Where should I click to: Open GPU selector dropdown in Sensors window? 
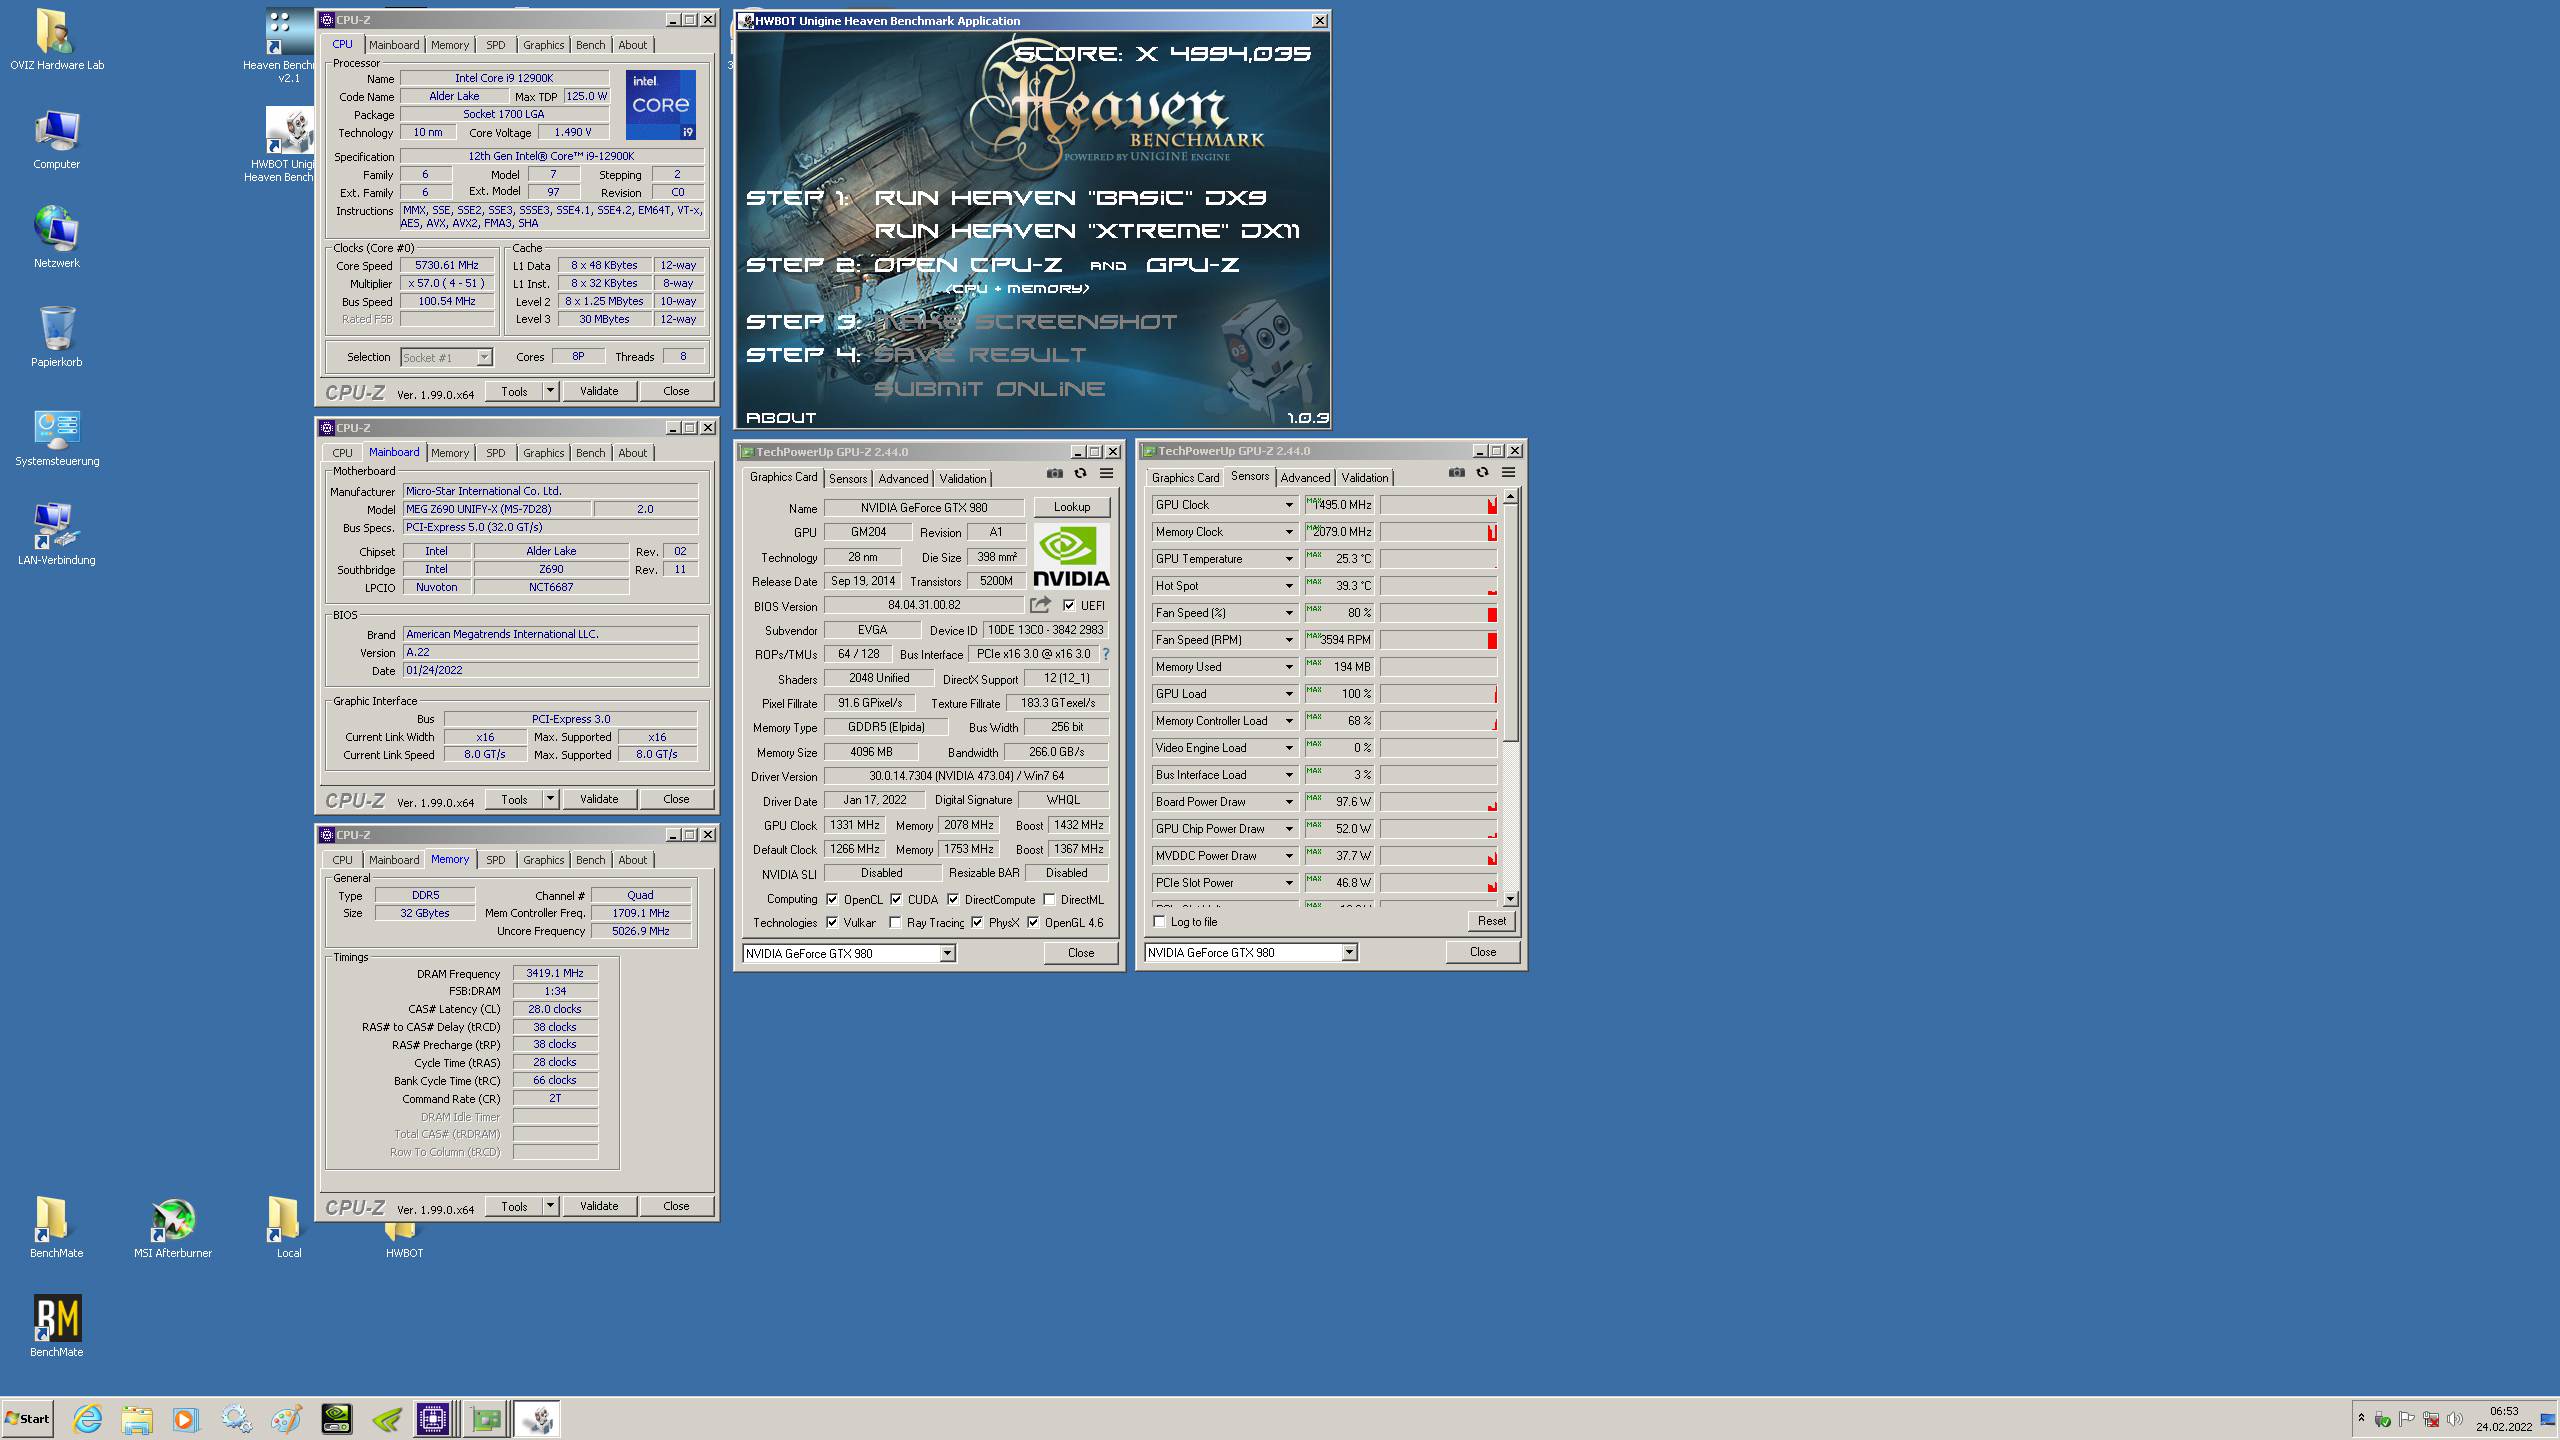(1349, 952)
